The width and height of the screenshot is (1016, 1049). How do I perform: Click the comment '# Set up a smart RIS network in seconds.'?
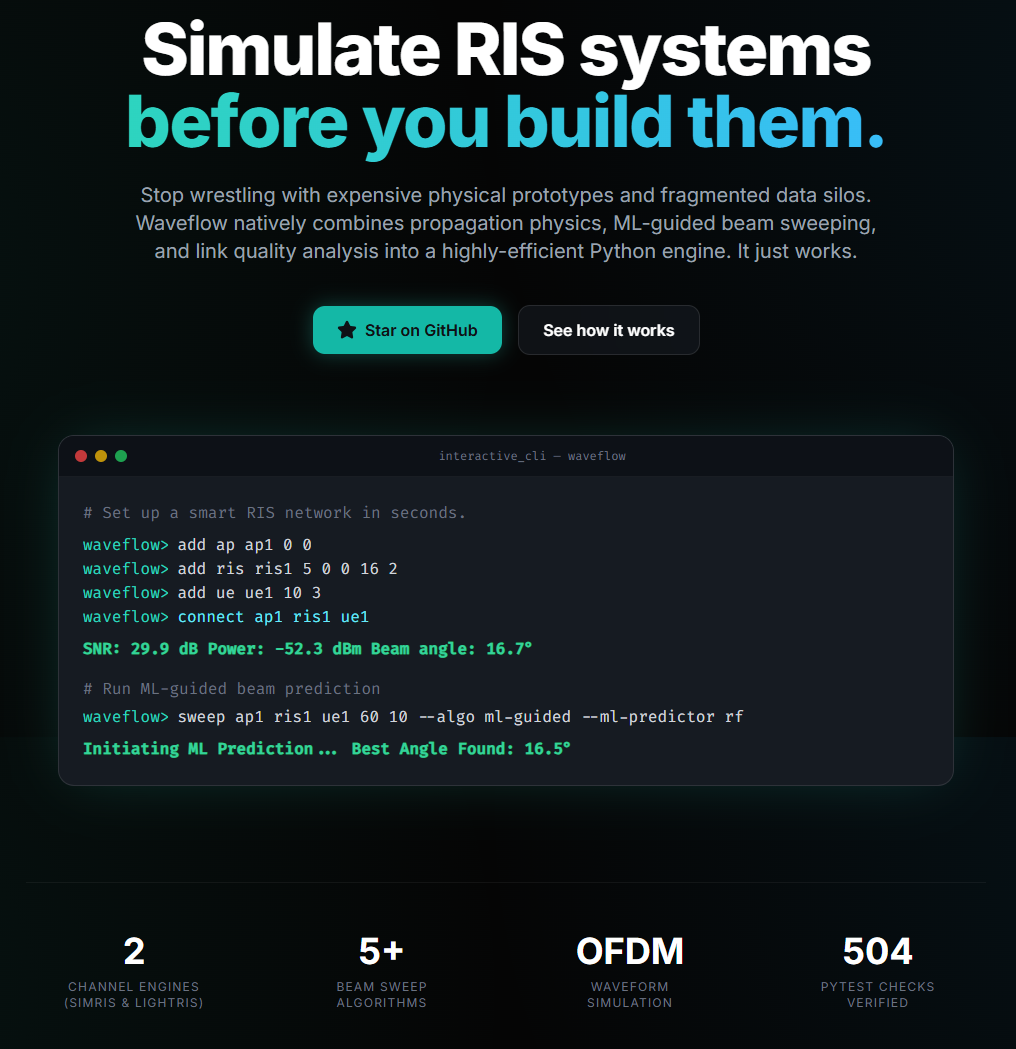tap(274, 513)
